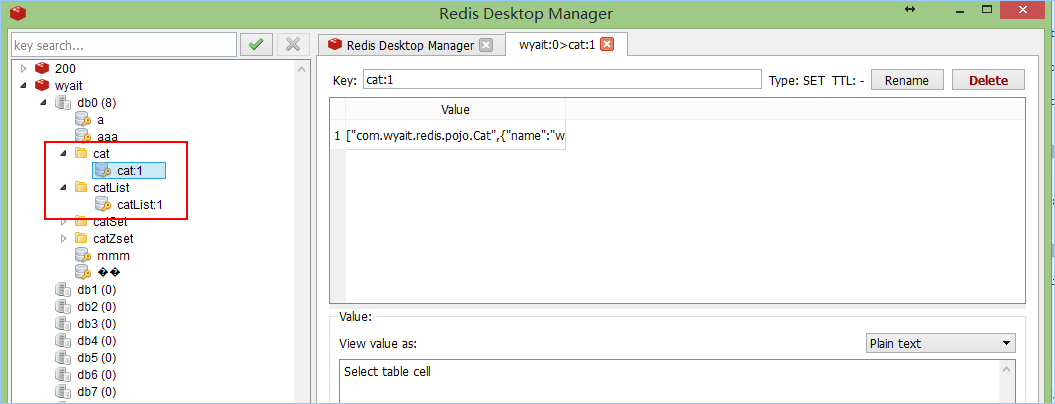Image resolution: width=1055 pixels, height=404 pixels.
Task: Click the gray X clear search icon
Action: pos(293,45)
